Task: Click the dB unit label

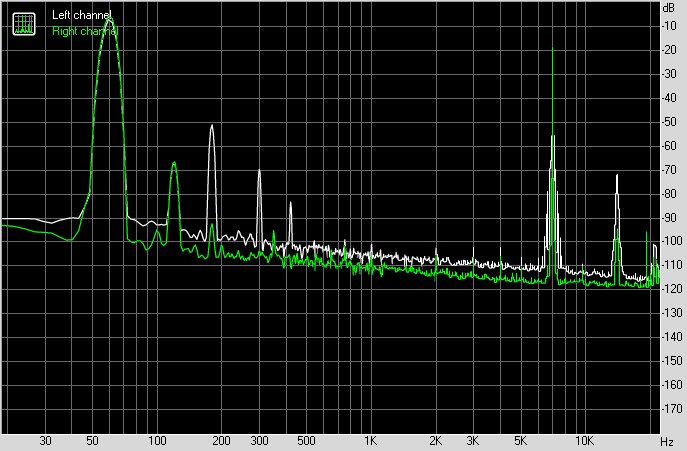Action: 669,8
